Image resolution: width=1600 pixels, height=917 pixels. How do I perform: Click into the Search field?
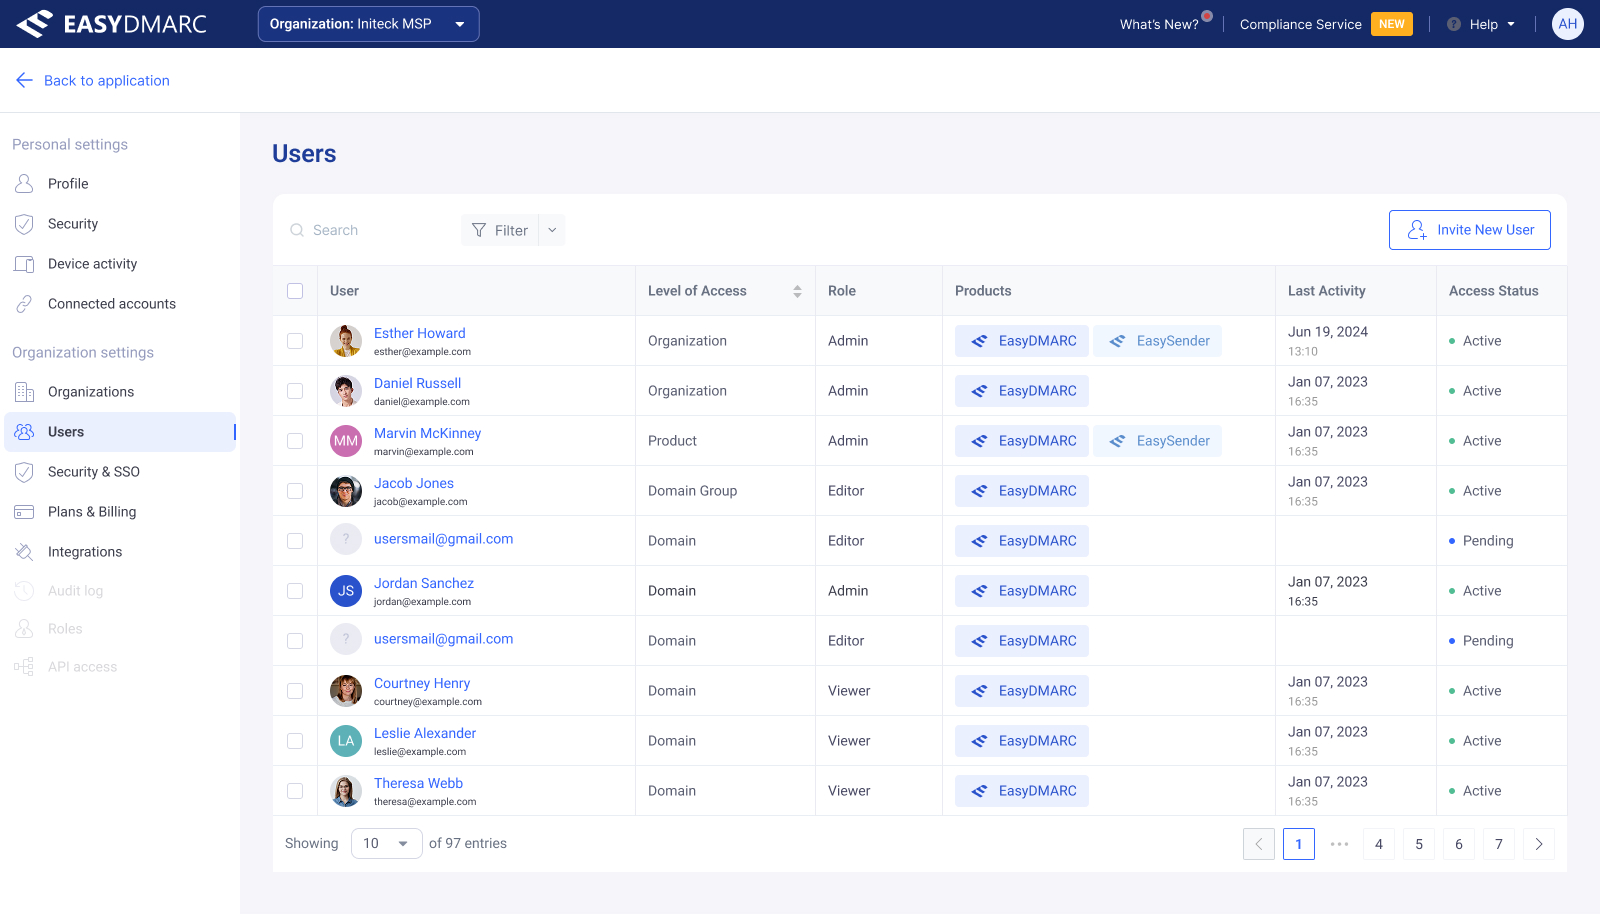(365, 230)
